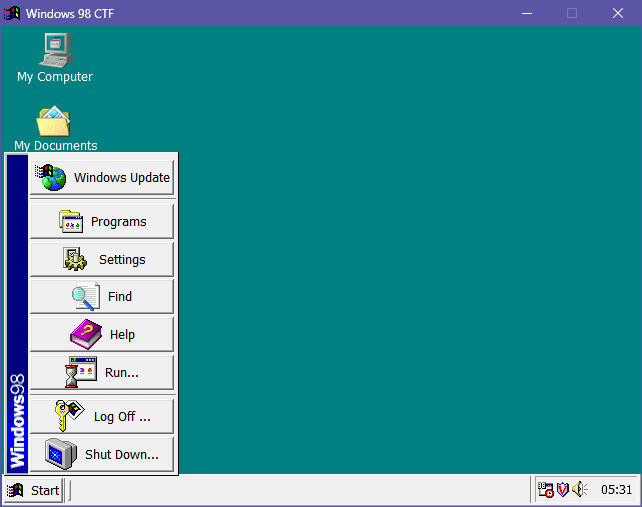The height and width of the screenshot is (507, 642).
Task: Click the Run hourglass window icon
Action: pos(81,372)
